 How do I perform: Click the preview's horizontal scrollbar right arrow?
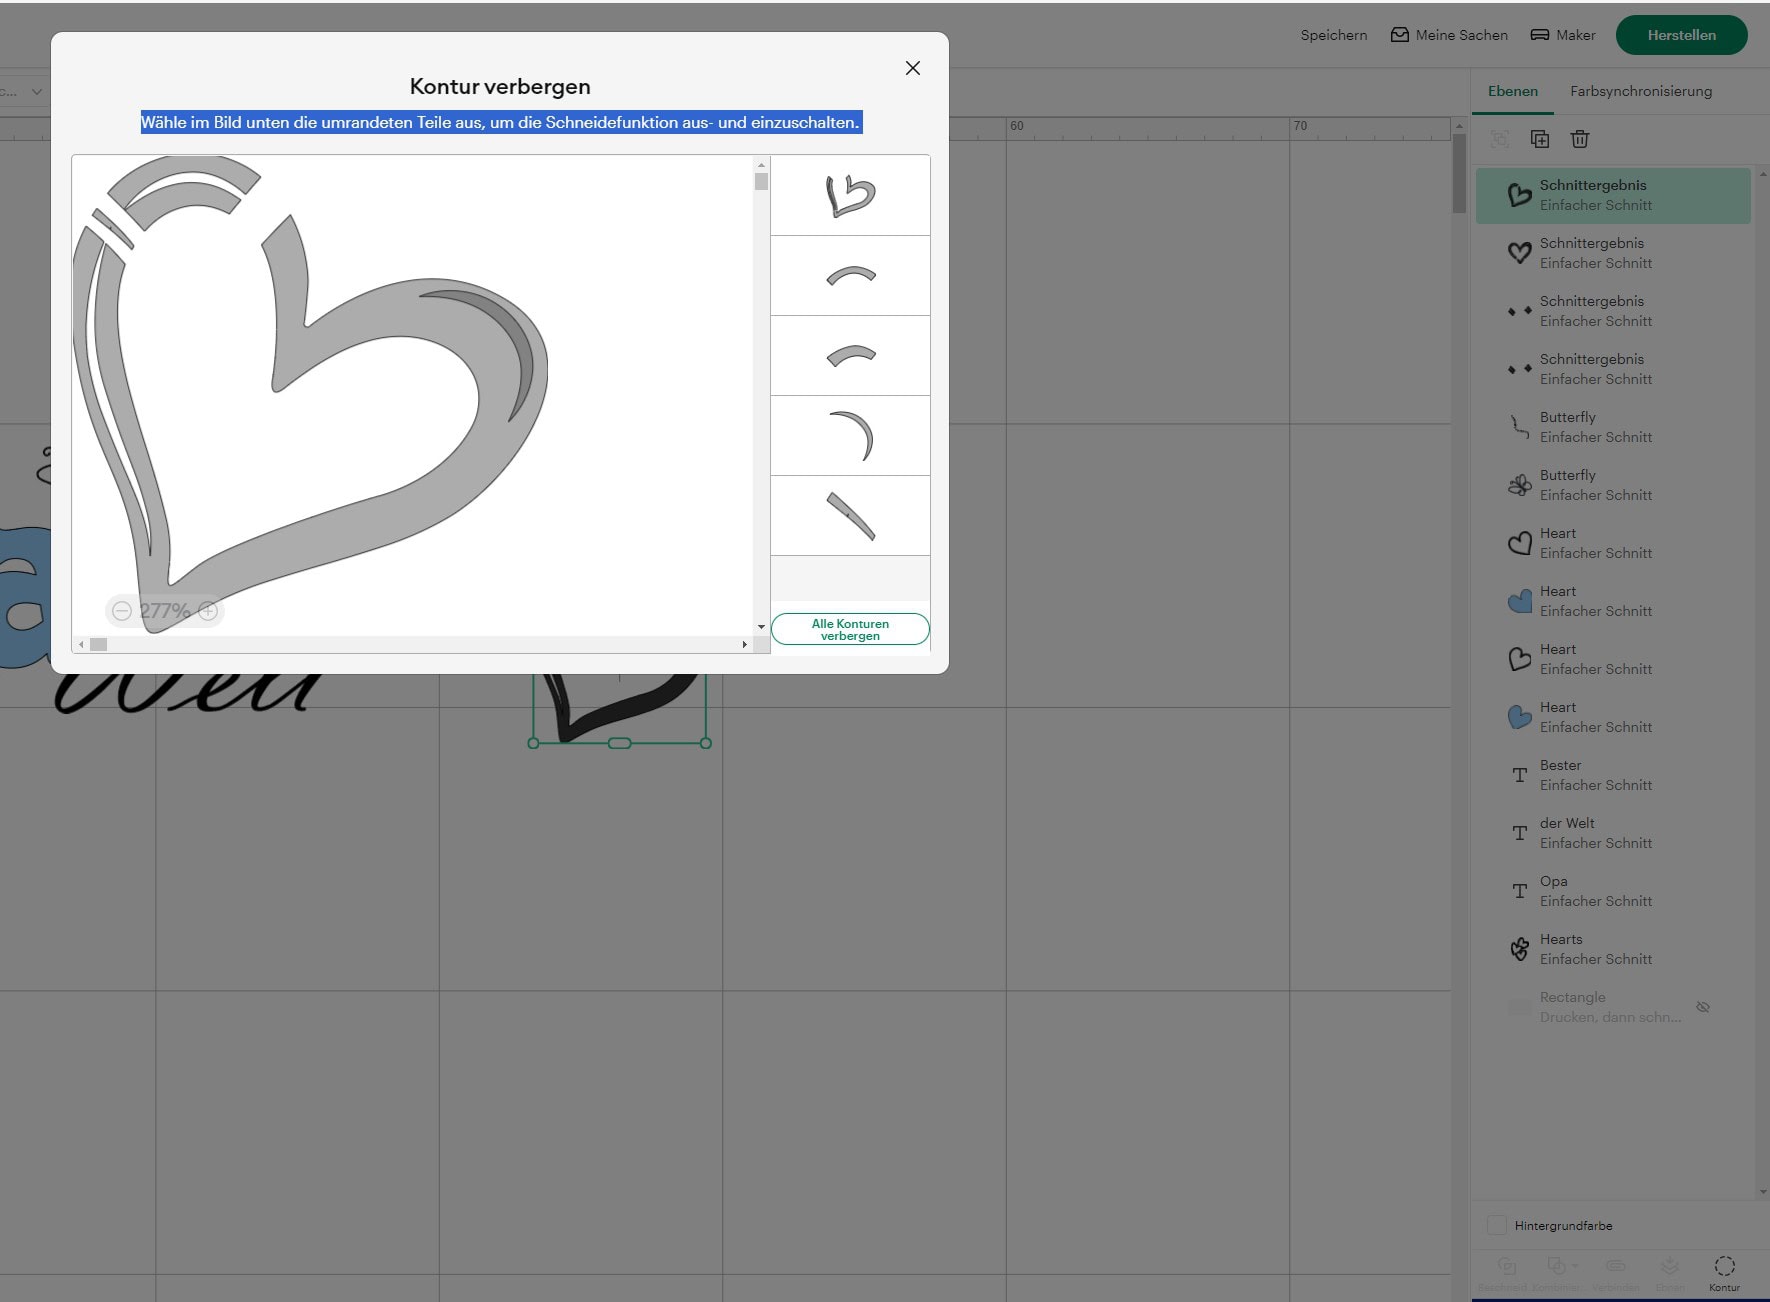point(744,645)
